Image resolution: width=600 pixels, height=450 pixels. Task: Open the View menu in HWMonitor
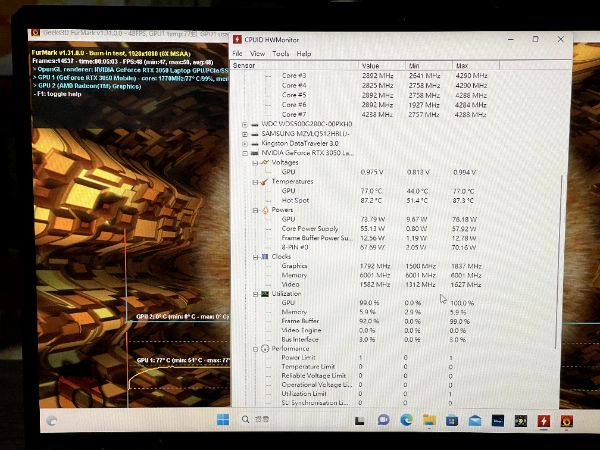(257, 54)
